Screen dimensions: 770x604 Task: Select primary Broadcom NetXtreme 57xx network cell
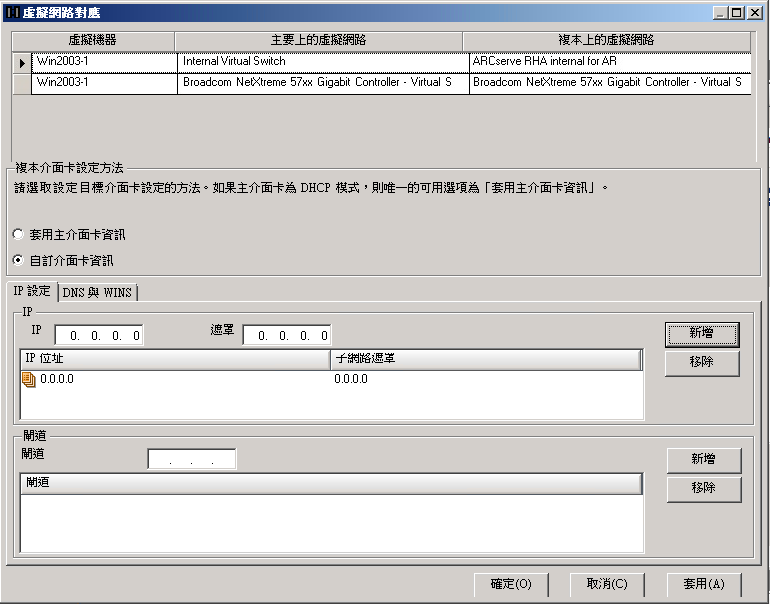coord(323,83)
